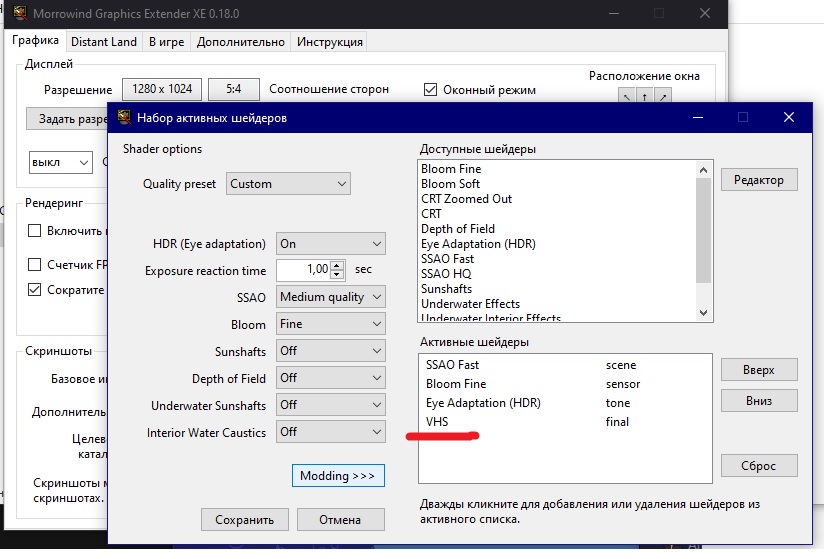Select Depth of Field in available shaders

click(x=557, y=229)
